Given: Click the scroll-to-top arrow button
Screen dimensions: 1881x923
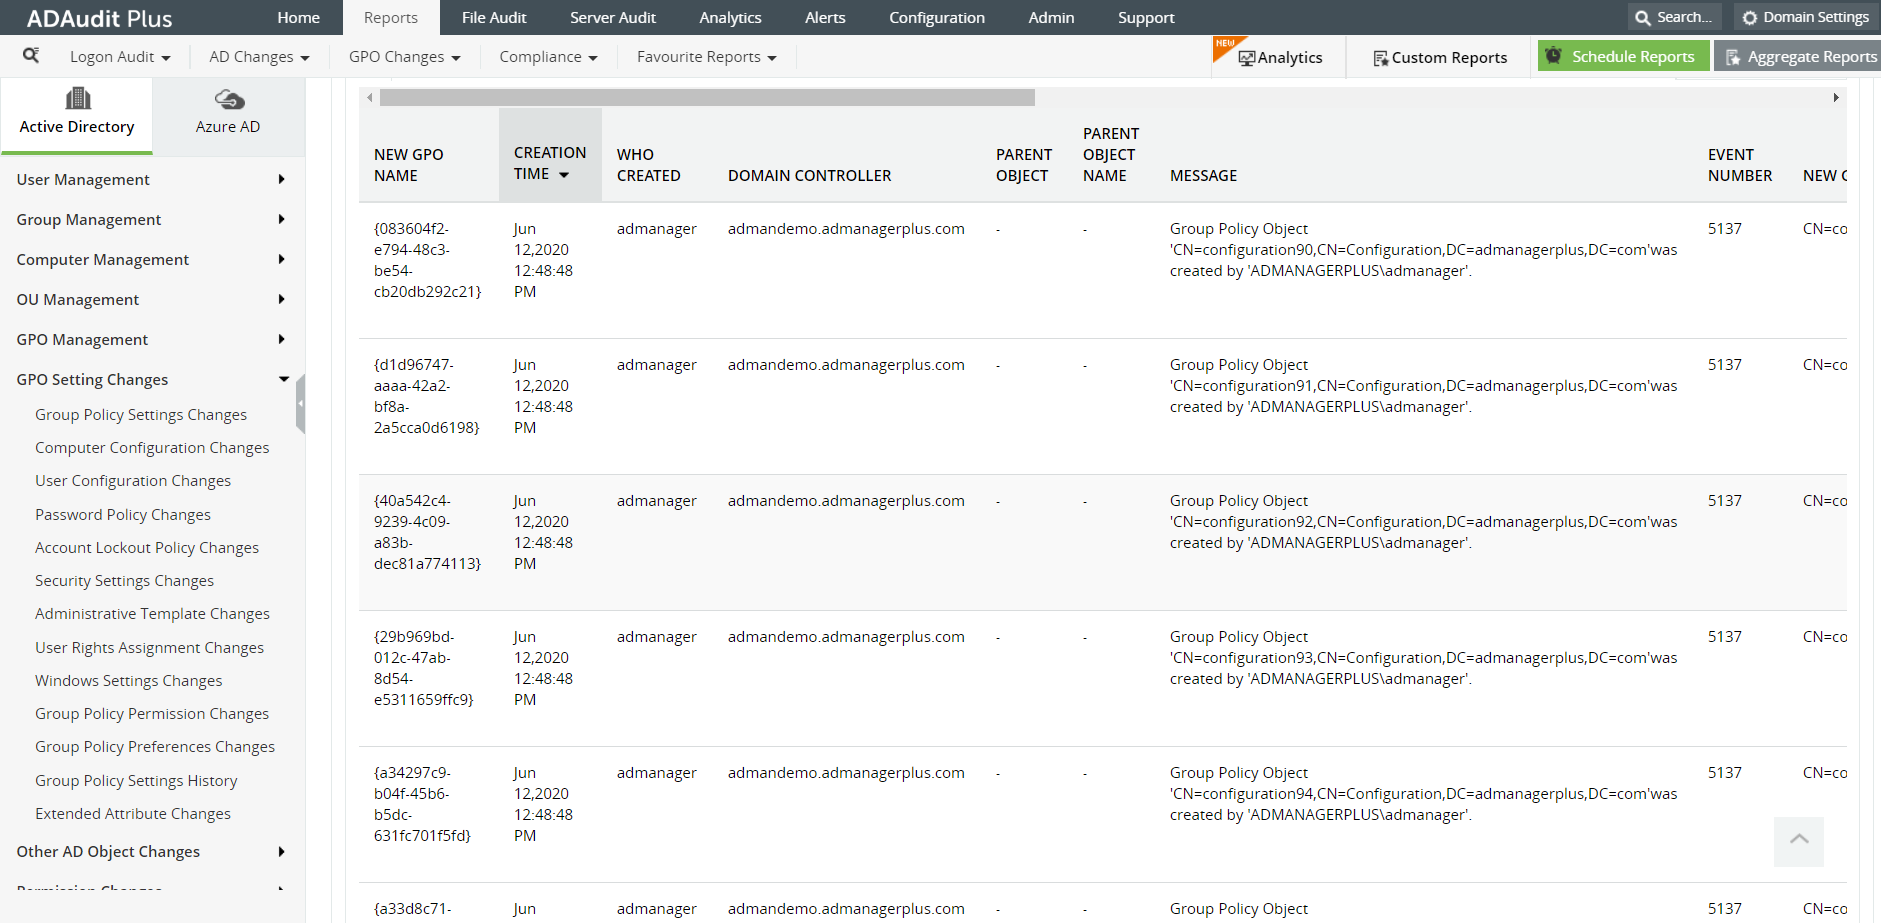Looking at the screenshot, I should 1798,840.
